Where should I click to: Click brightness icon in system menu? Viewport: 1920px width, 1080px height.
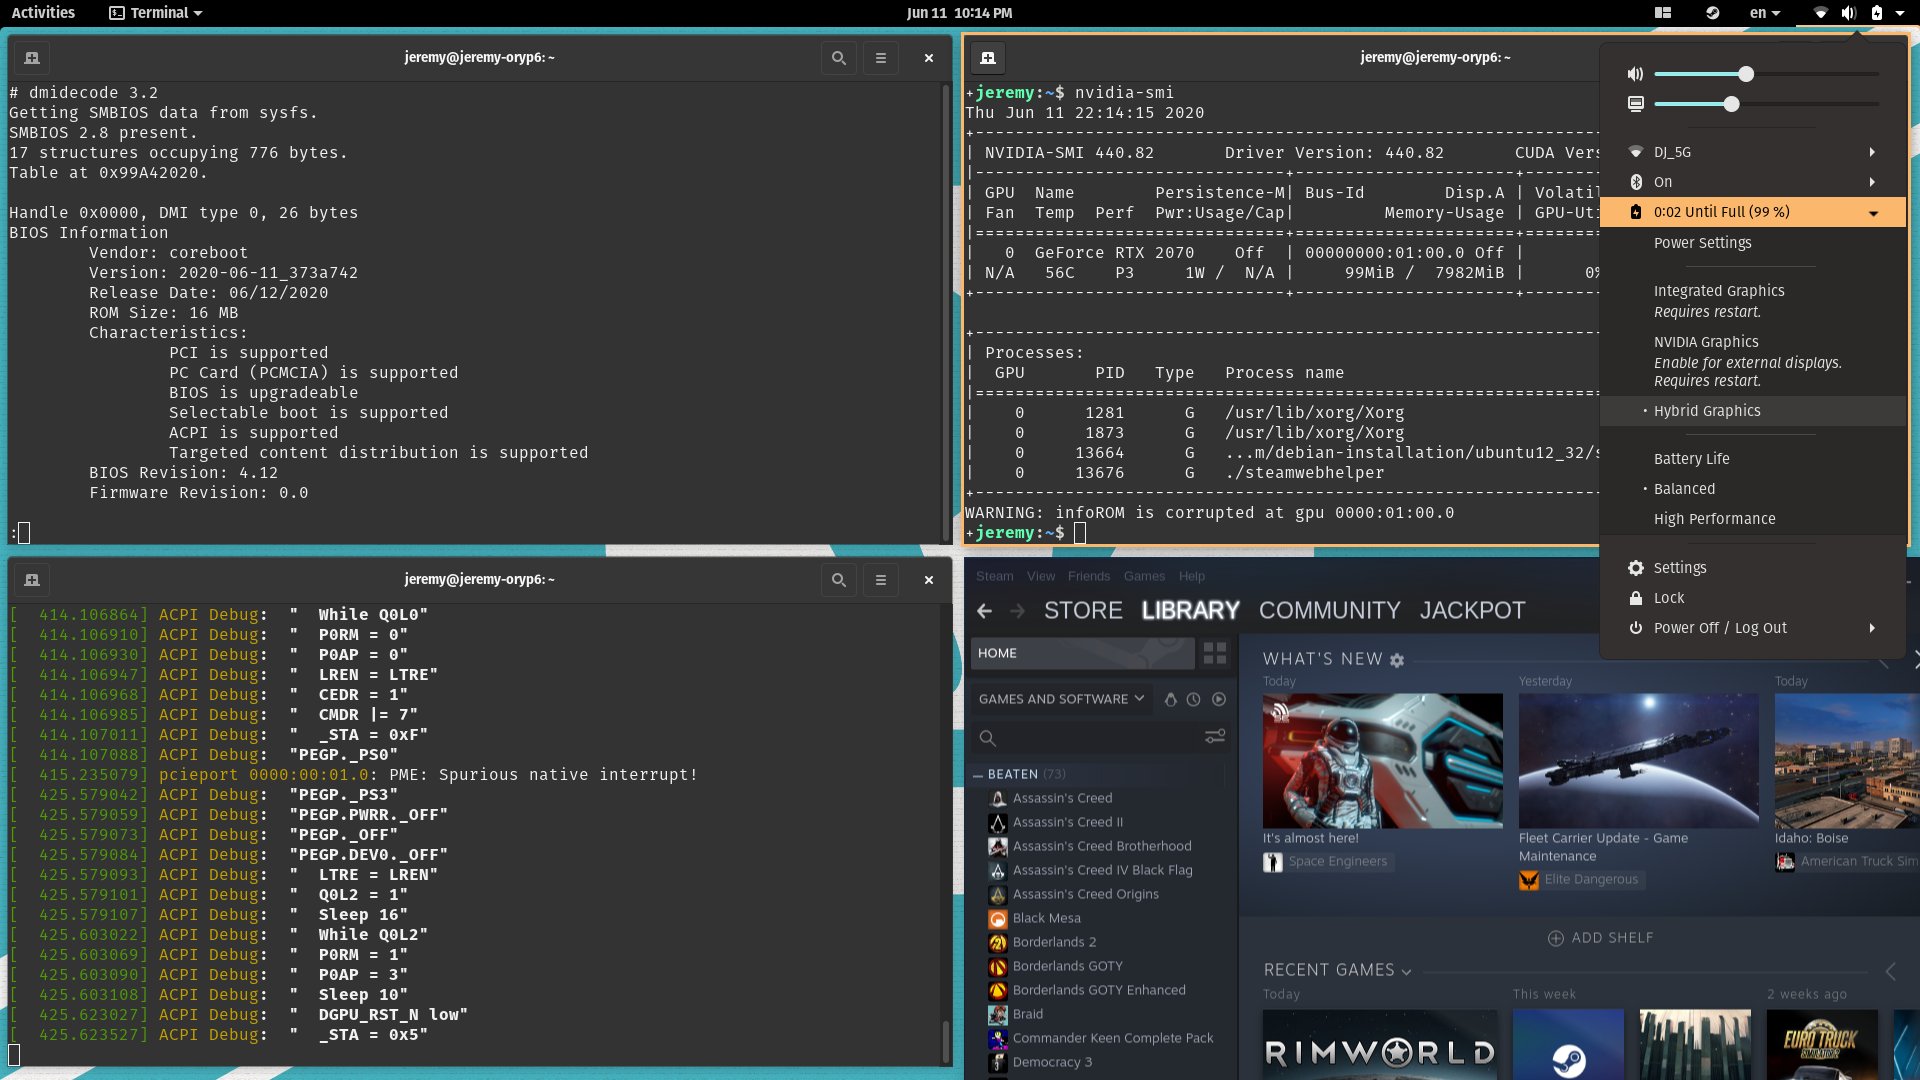(1636, 104)
